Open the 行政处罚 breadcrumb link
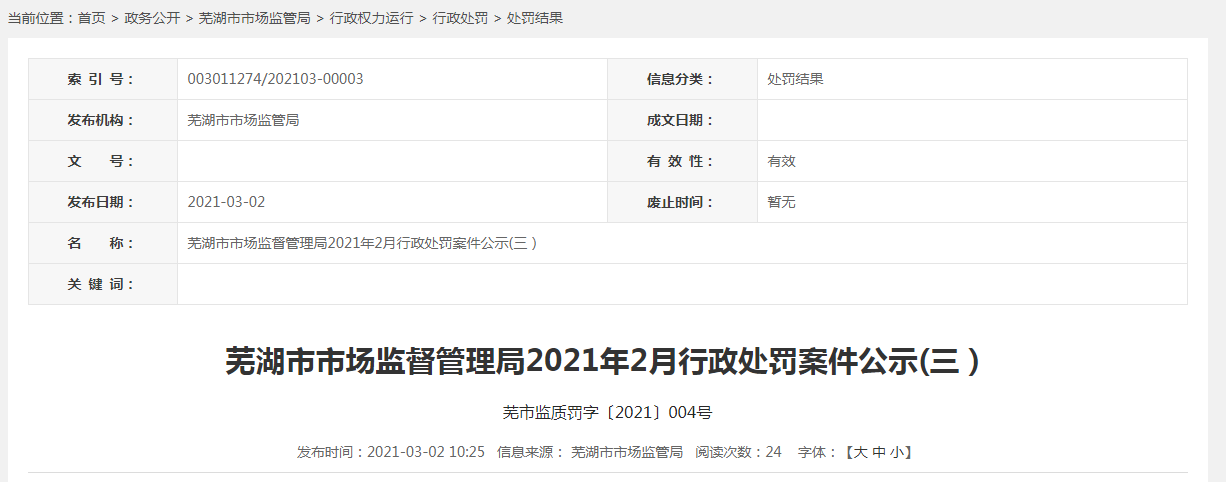Screen dimensions: 1226x482 (460, 18)
